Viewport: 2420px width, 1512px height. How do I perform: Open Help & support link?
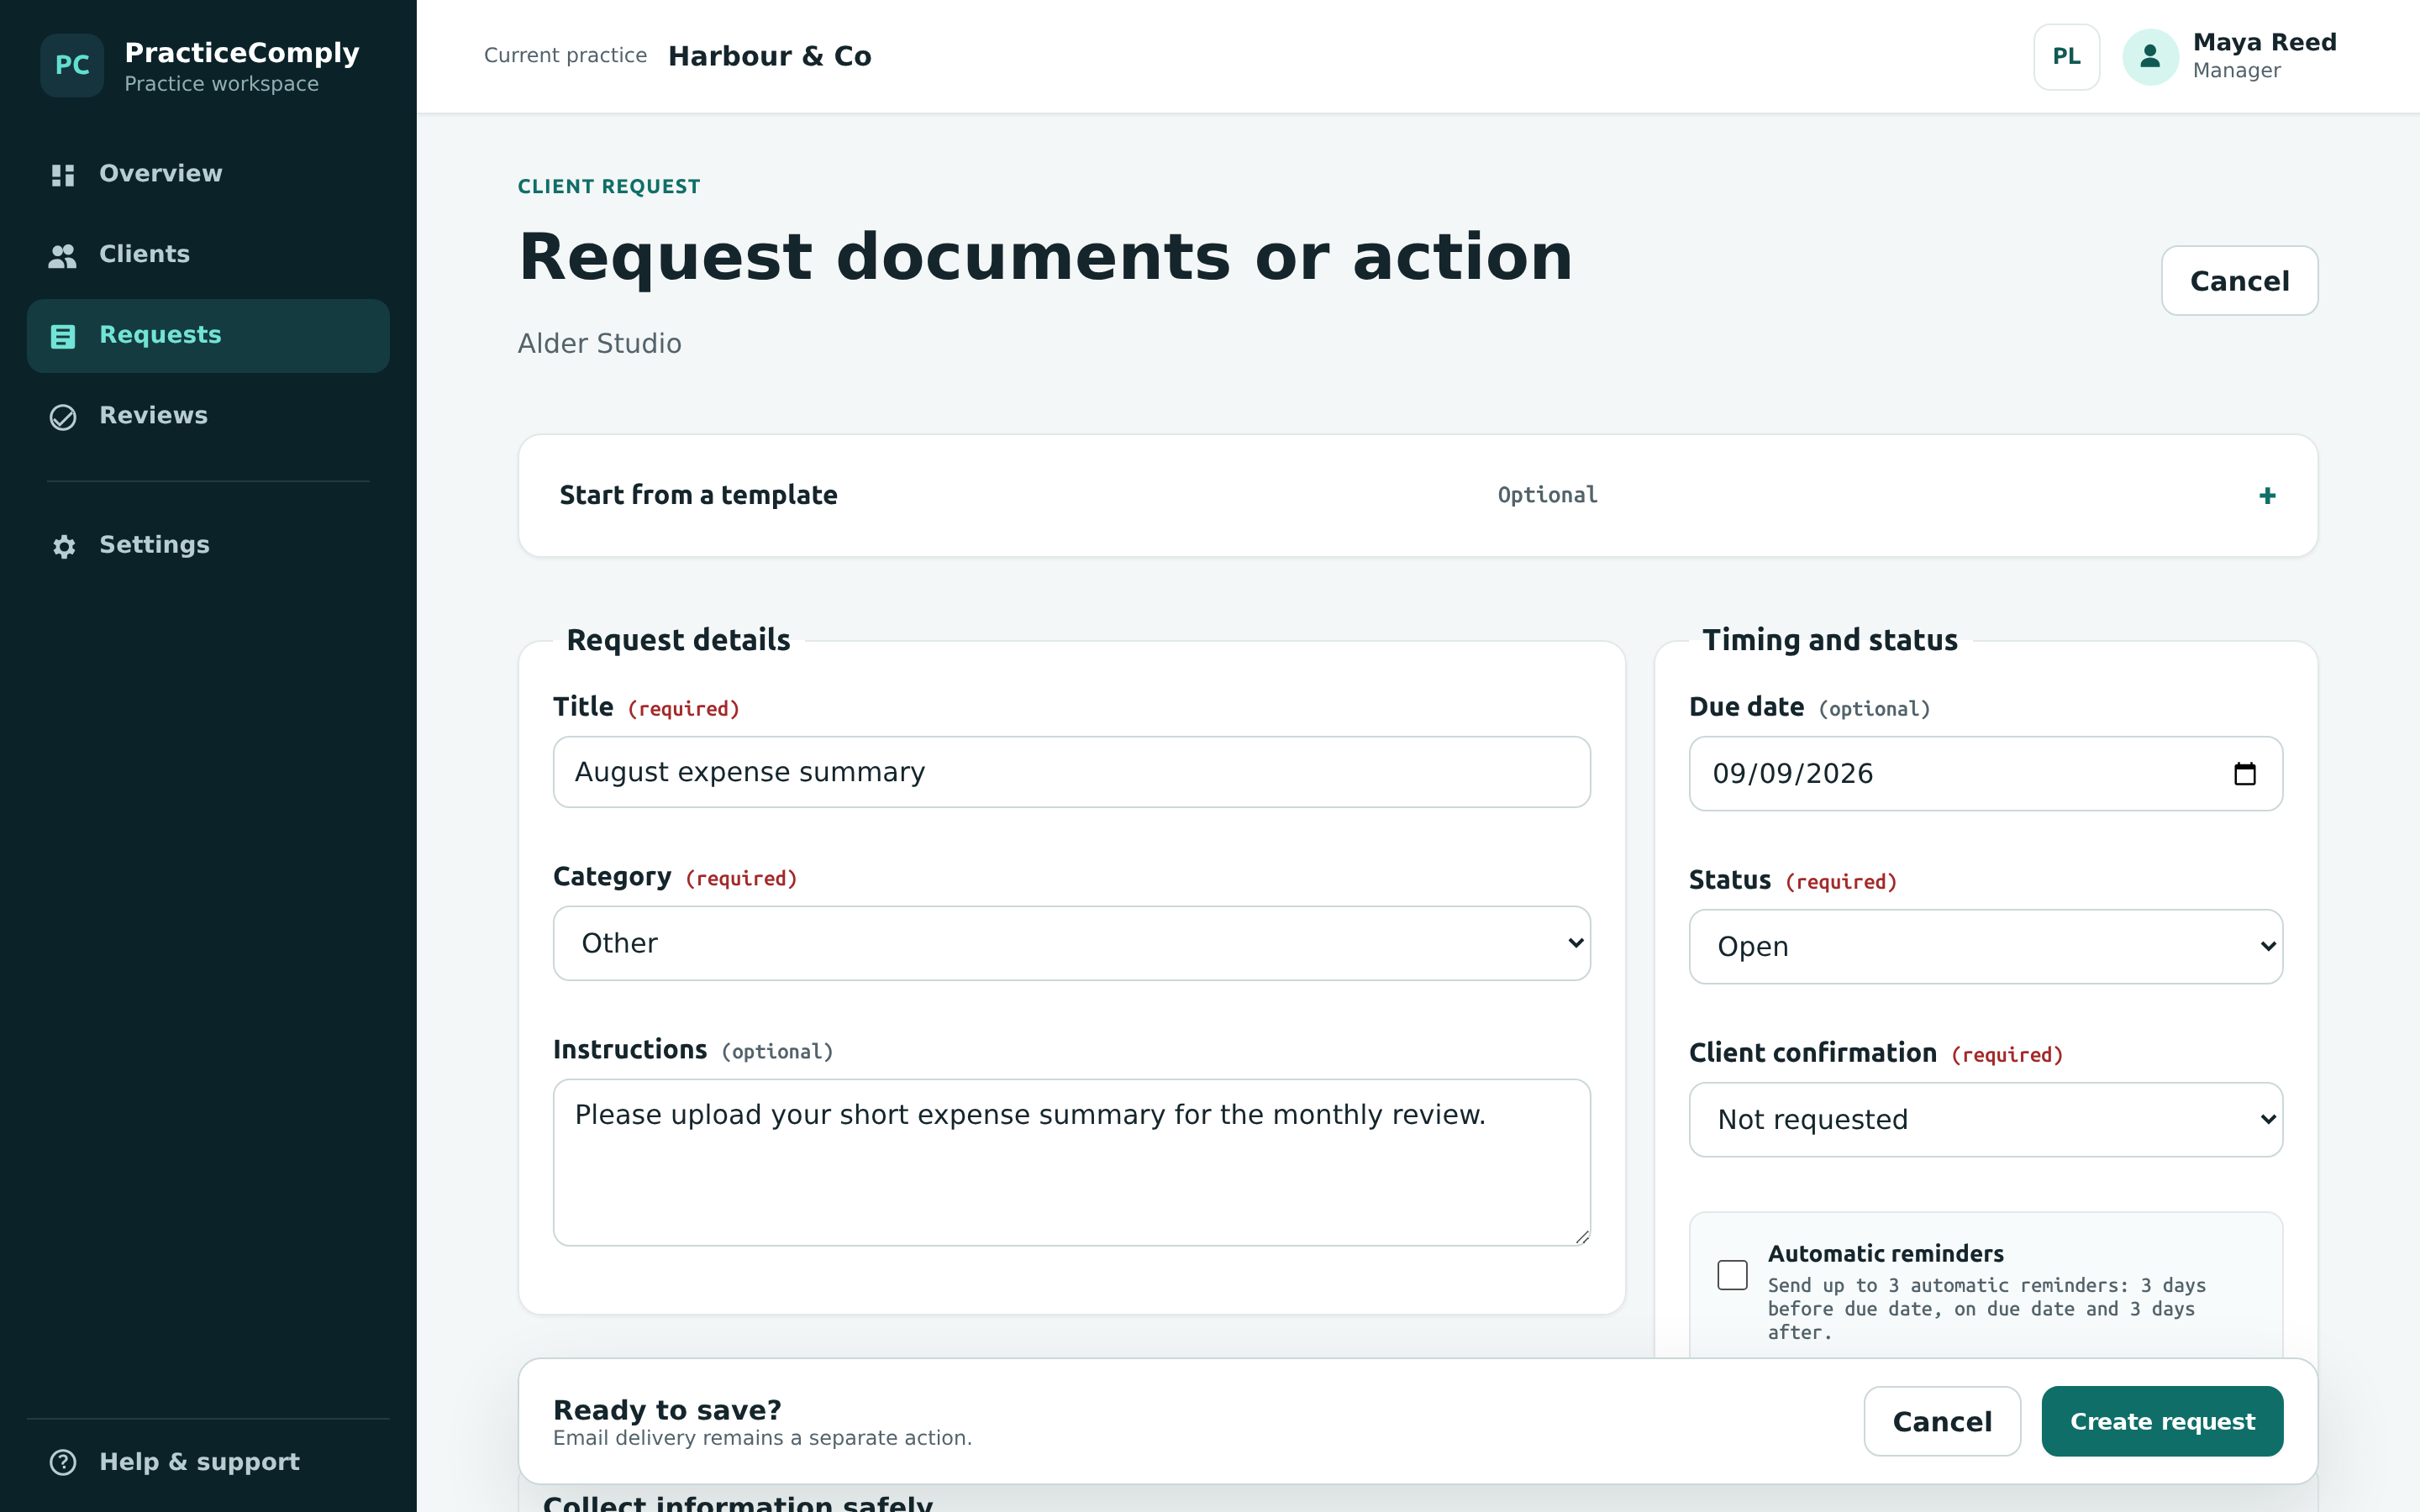click(x=208, y=1462)
